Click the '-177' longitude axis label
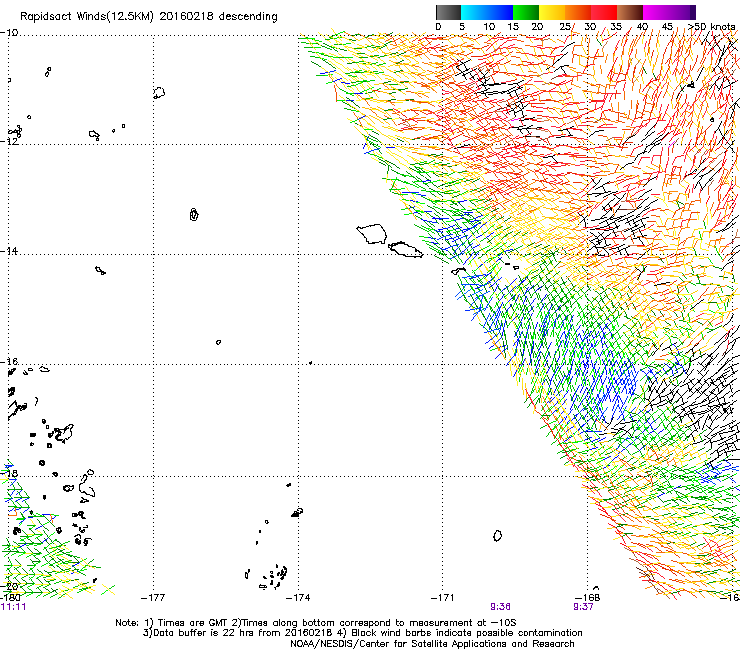The height and width of the screenshot is (650, 740). click(x=153, y=598)
